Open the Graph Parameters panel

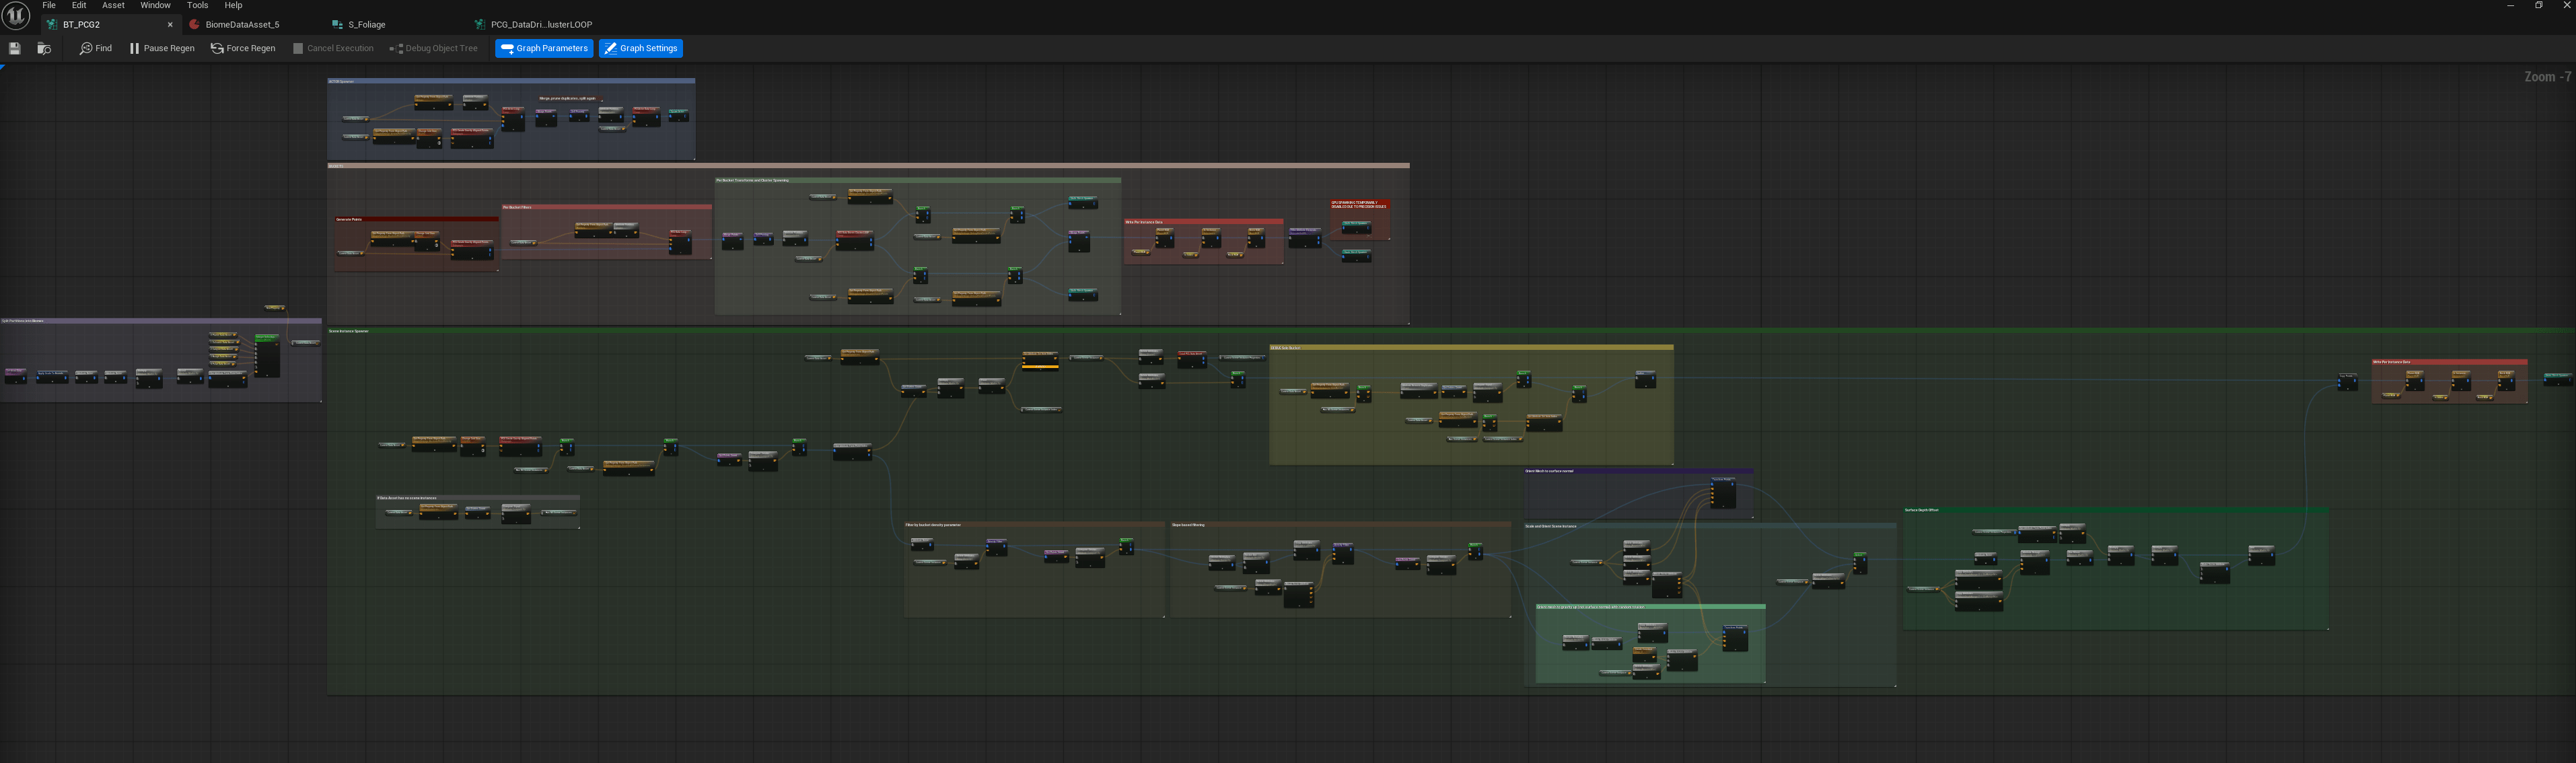coord(544,48)
